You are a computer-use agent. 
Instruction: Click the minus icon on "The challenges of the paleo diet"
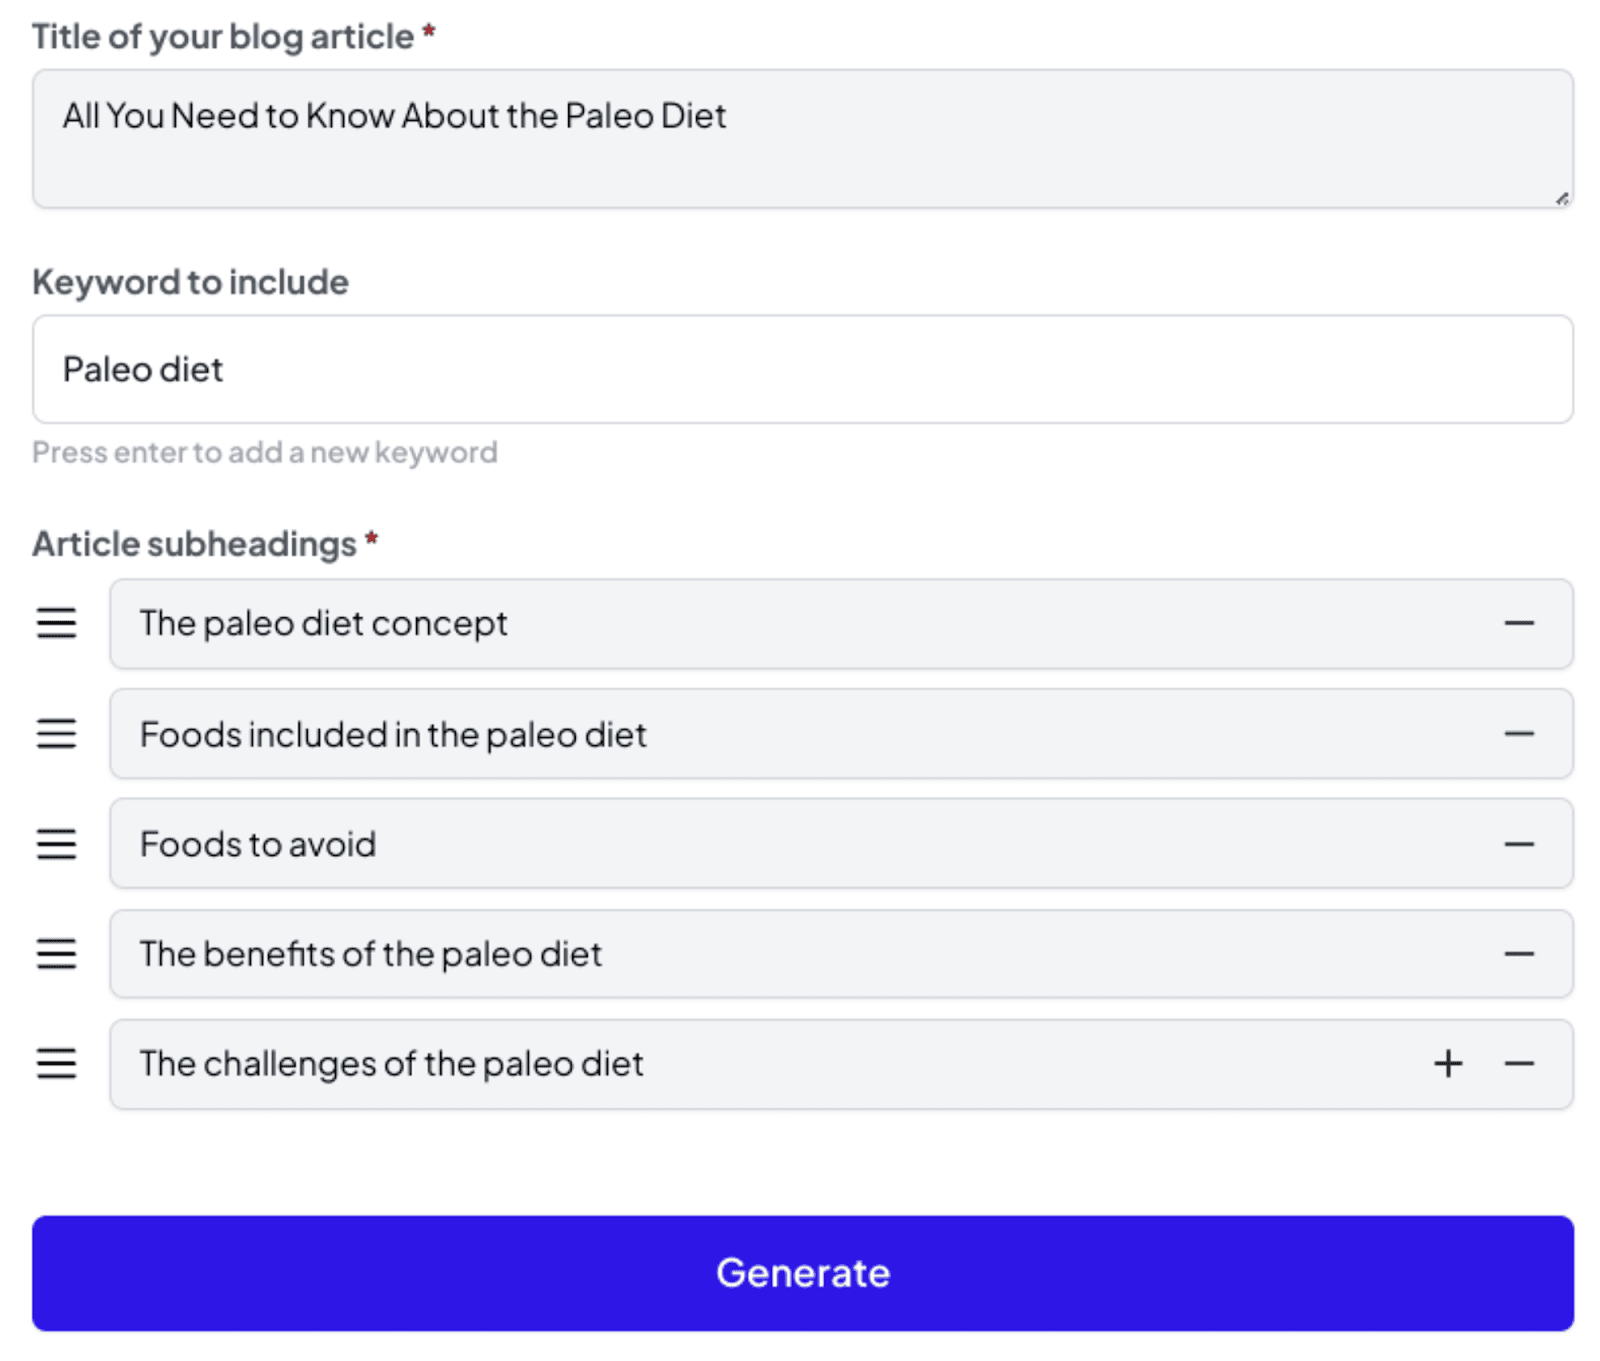(1518, 1064)
